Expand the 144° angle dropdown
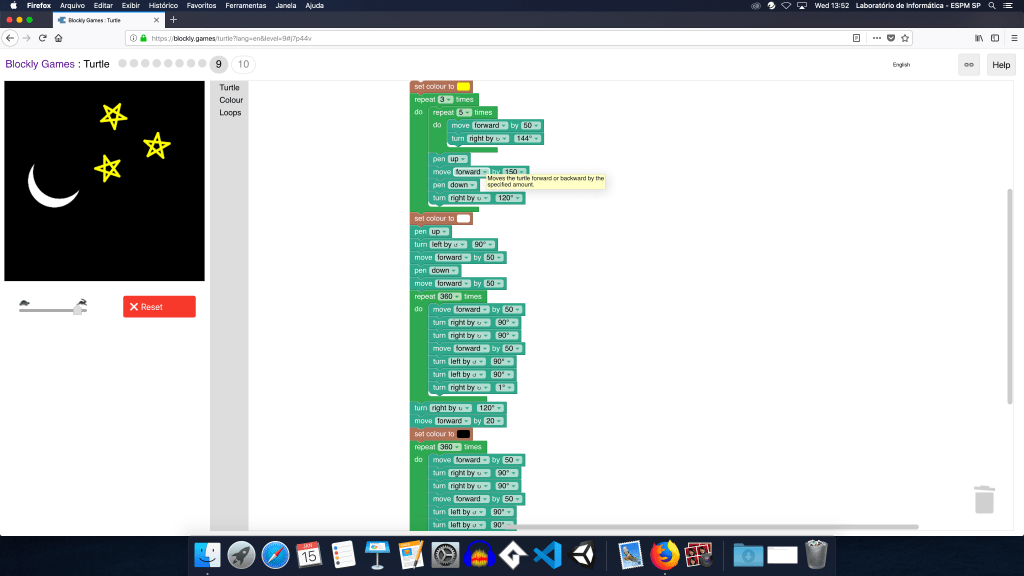Viewport: 1024px width, 576px height. [x=527, y=138]
